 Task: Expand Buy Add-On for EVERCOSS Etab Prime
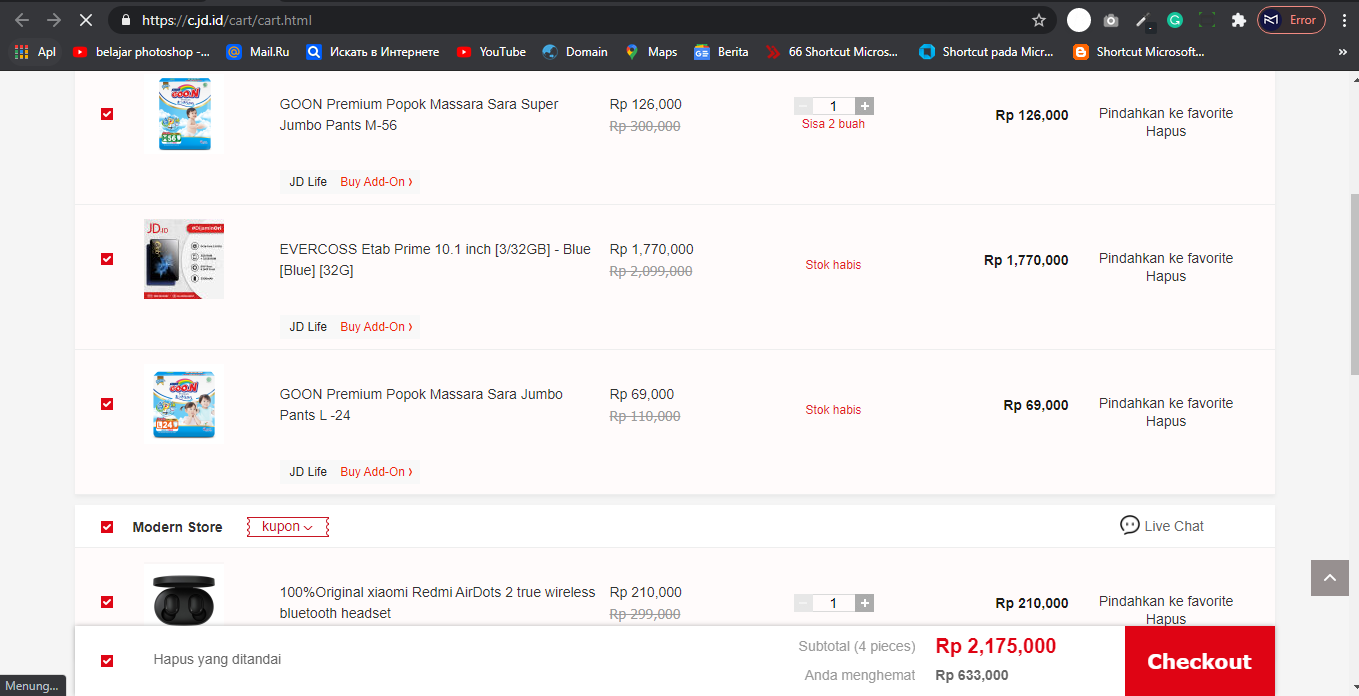(x=376, y=327)
